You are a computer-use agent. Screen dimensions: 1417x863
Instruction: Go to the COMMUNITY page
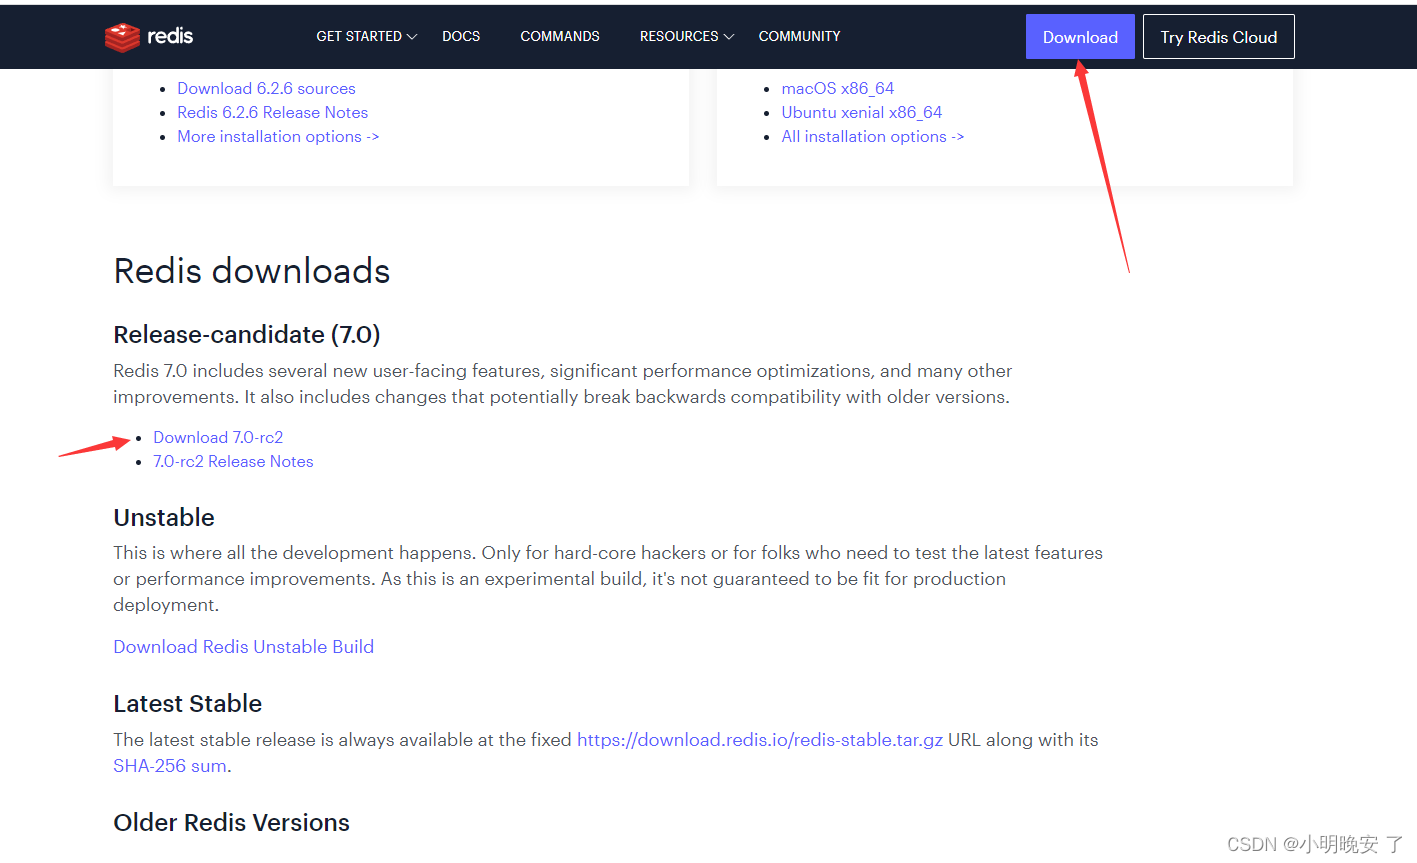pos(799,36)
